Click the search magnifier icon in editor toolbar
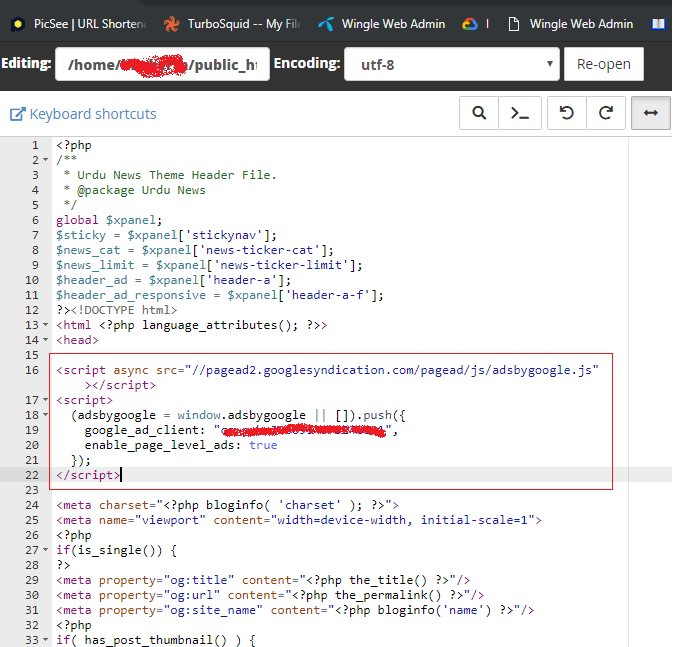Viewport: 676px width, 647px height. [479, 113]
